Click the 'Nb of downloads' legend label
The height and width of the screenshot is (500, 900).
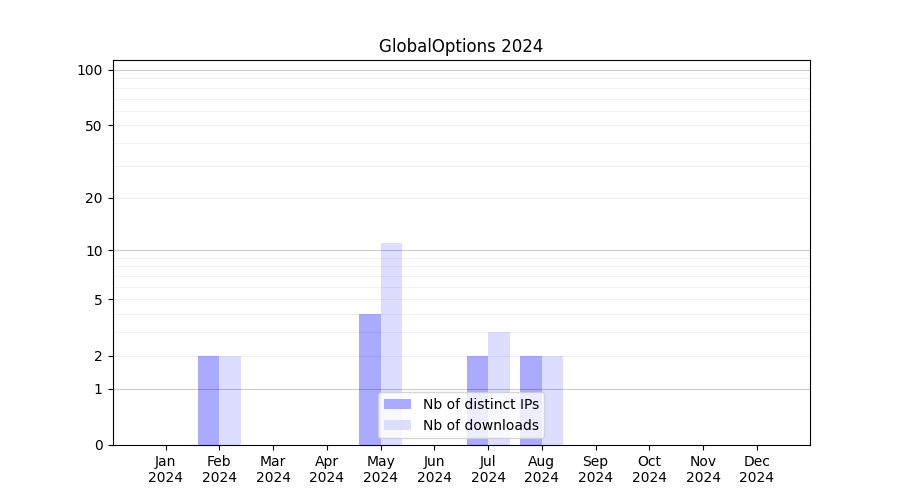tap(480, 425)
